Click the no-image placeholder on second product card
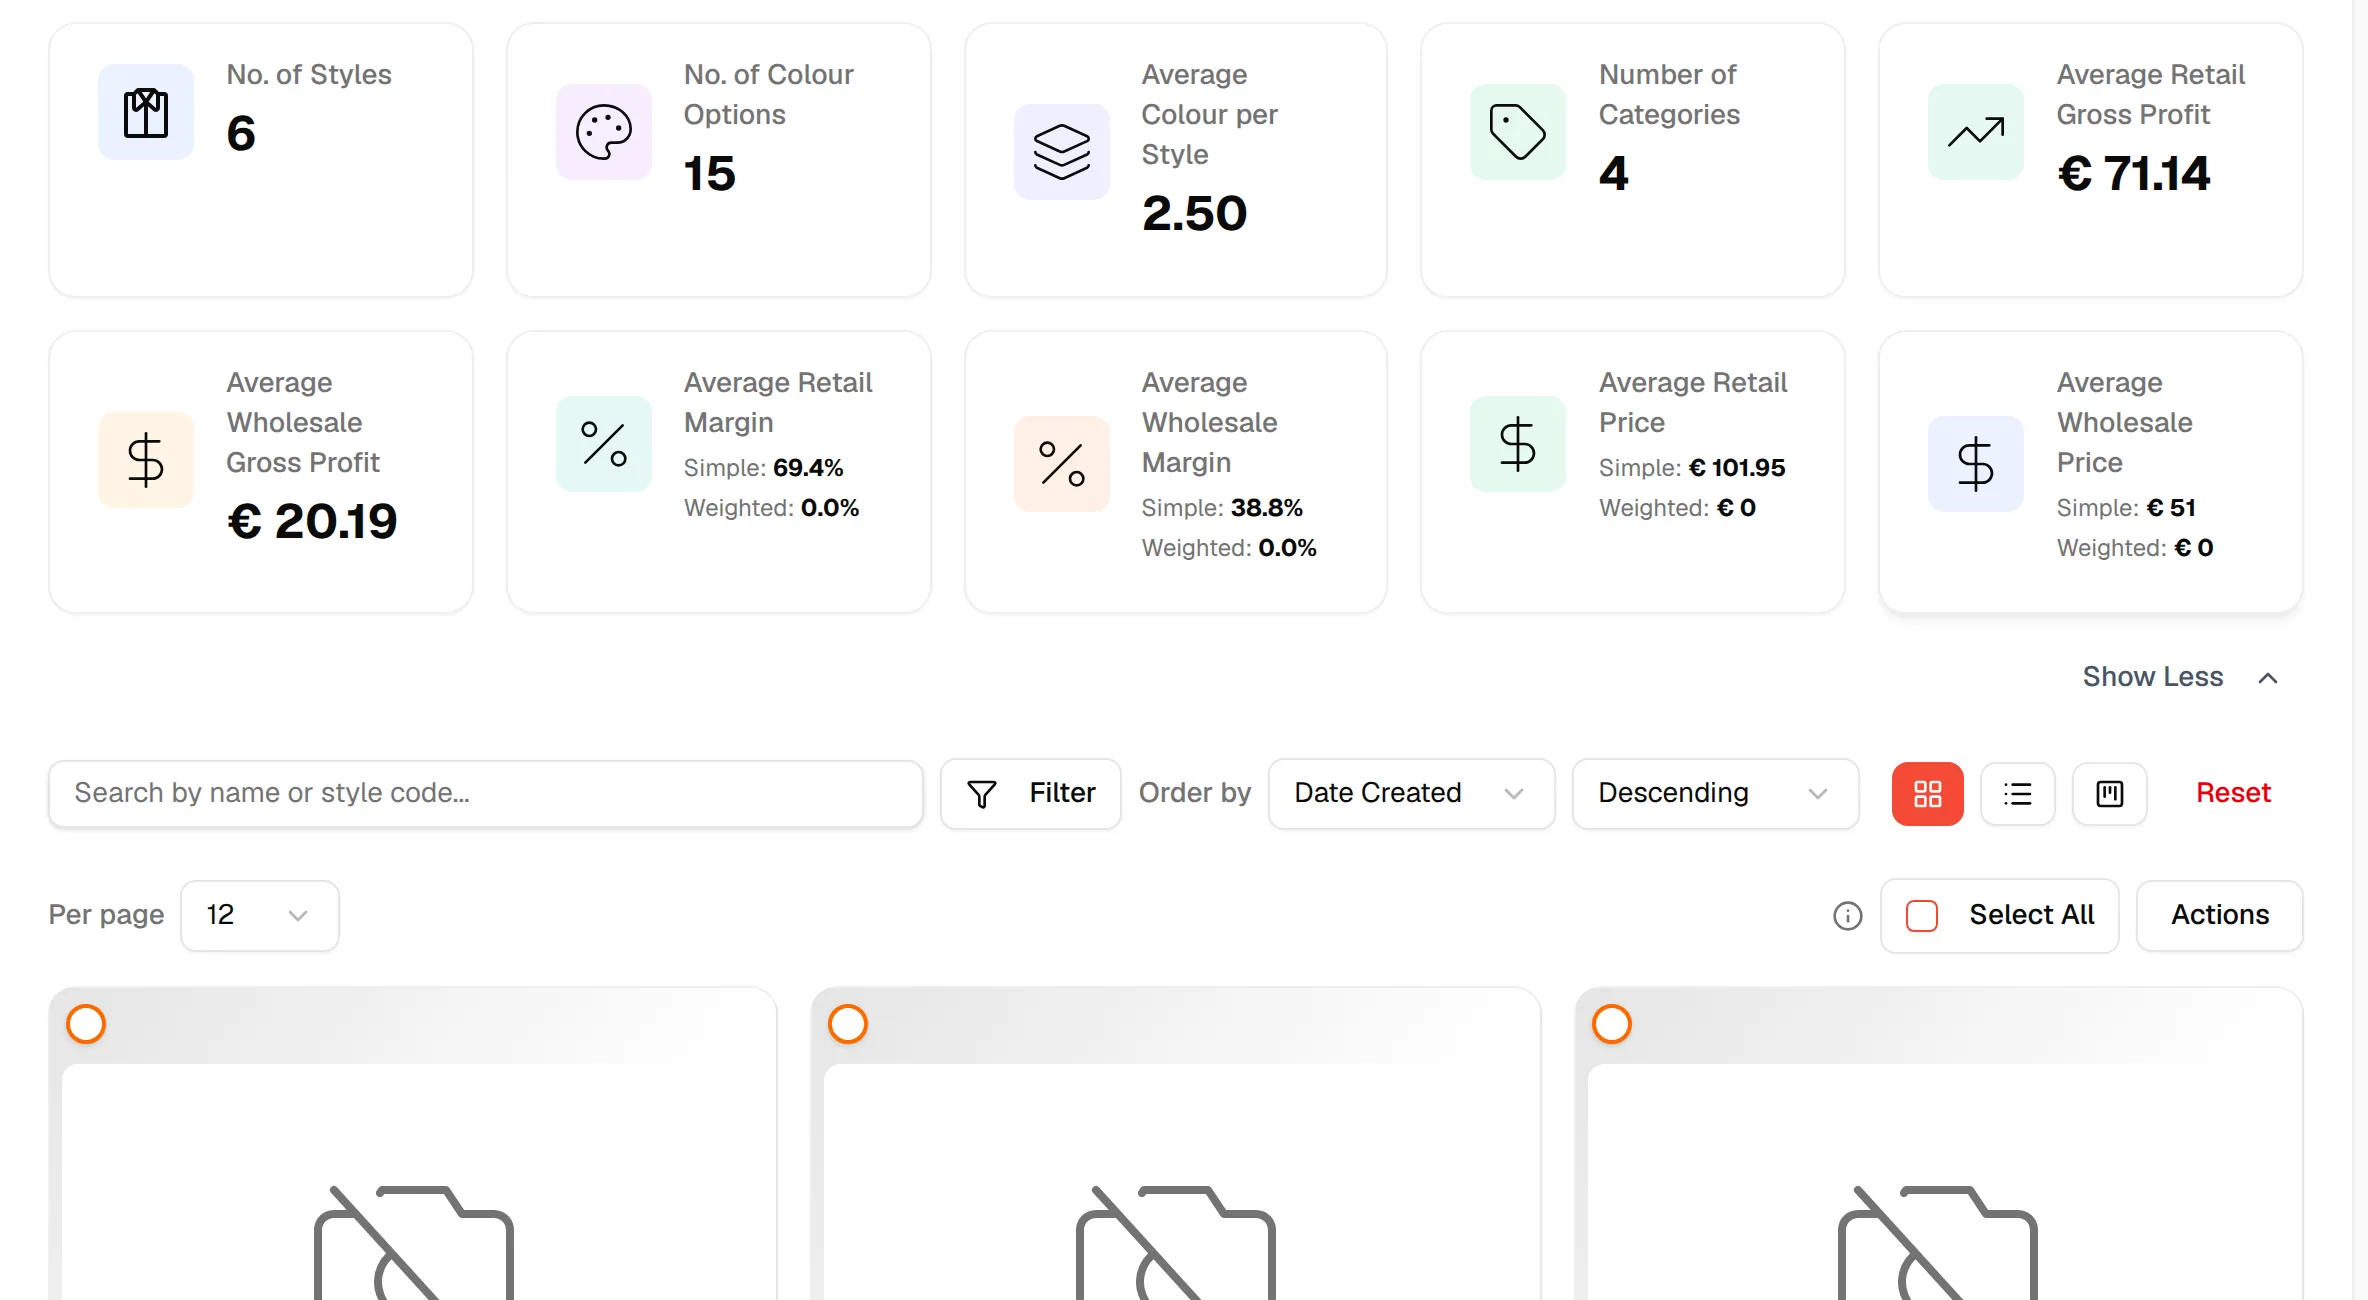Image resolution: width=2368 pixels, height=1300 pixels. pyautogui.click(x=1176, y=1243)
